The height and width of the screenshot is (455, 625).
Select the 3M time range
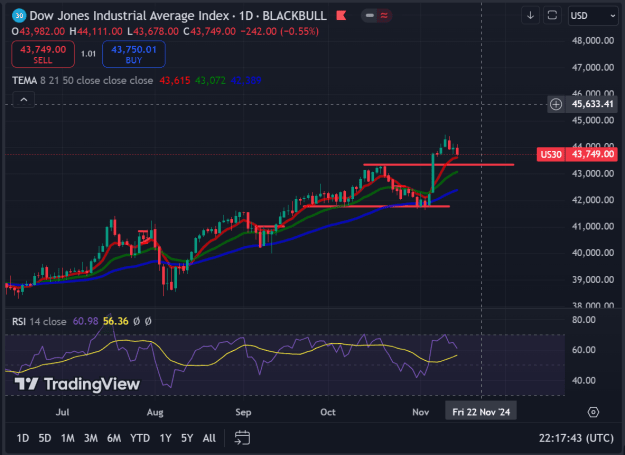pos(90,438)
